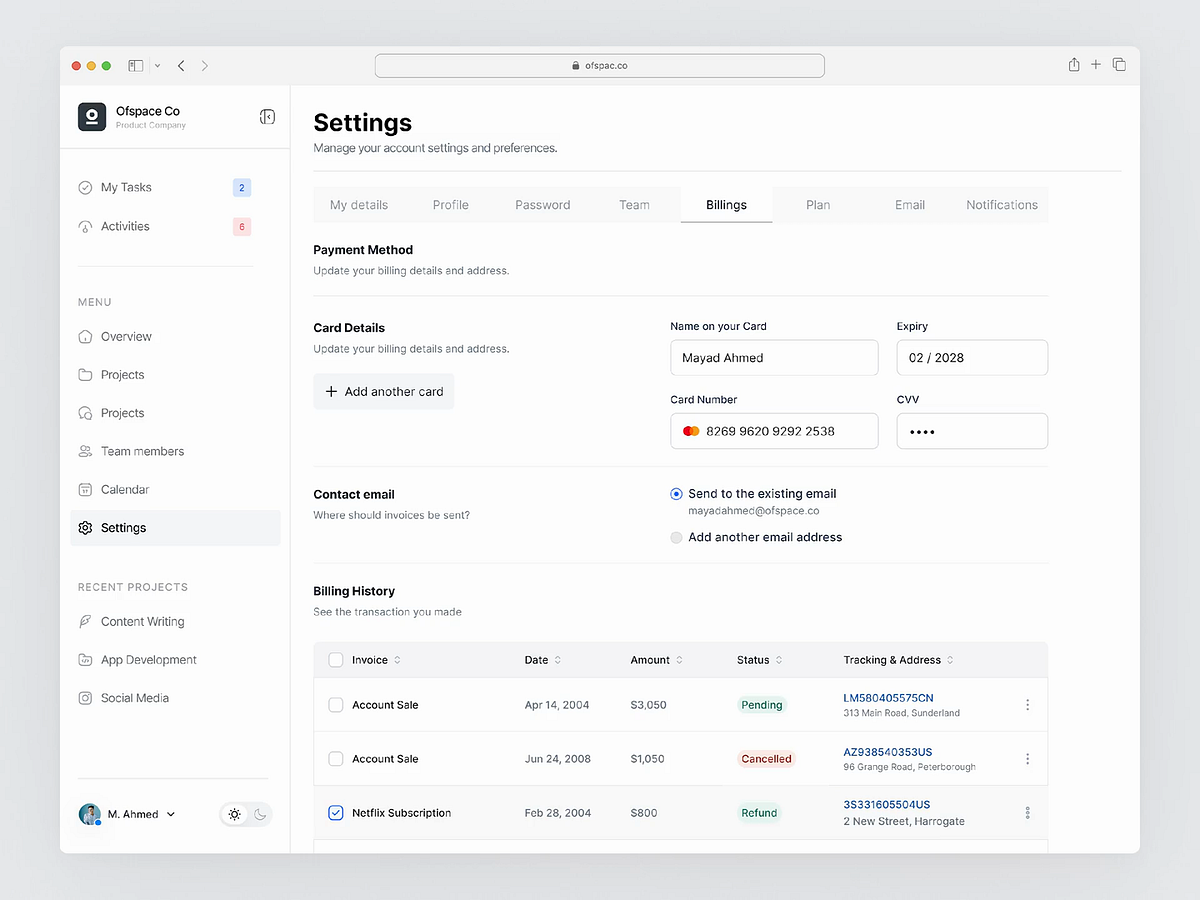Click the Name on your Card field
This screenshot has width=1200, height=900.
click(x=774, y=357)
